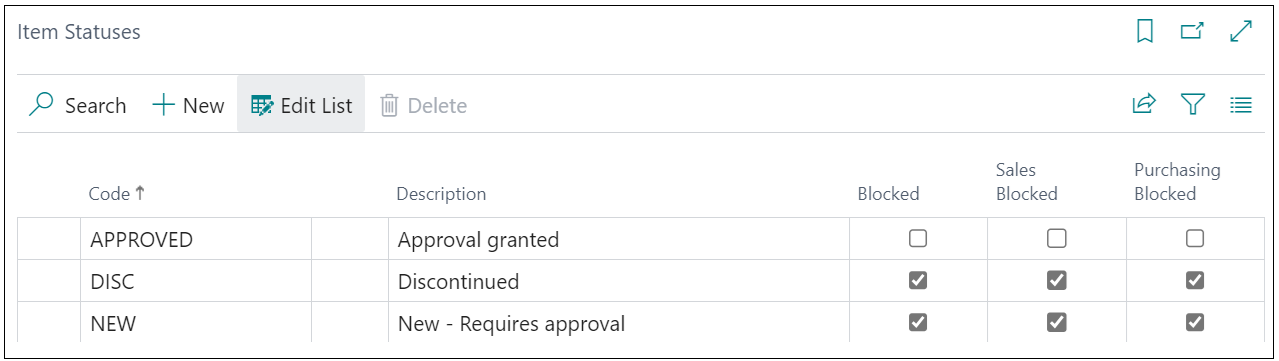
Task: Open the Description column header menu
Action: click(x=441, y=194)
